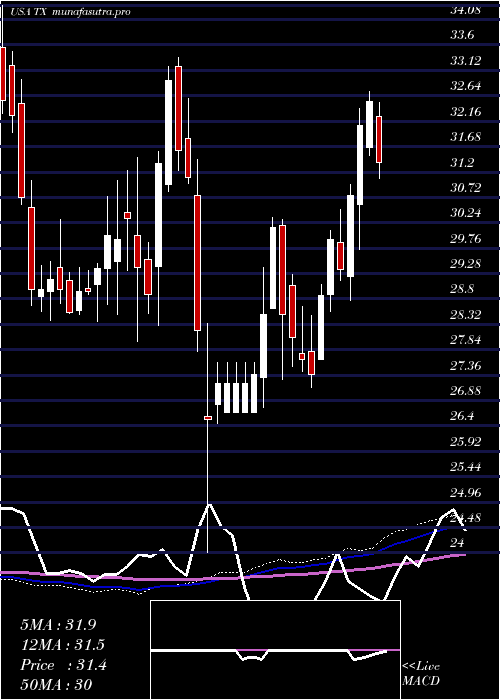Select the 27.36 price axis label
This screenshot has width=500, height=700.
[465, 366]
